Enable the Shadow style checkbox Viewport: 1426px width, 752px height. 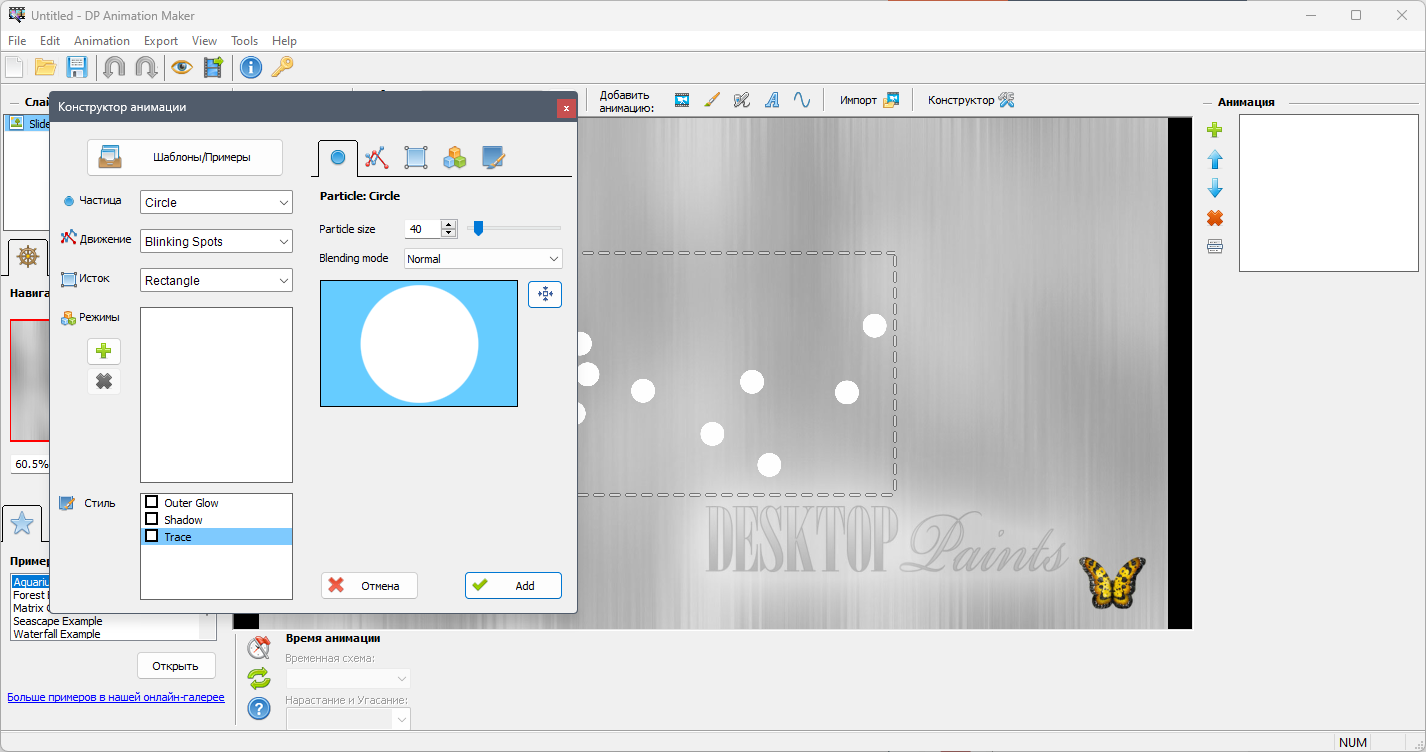[152, 519]
